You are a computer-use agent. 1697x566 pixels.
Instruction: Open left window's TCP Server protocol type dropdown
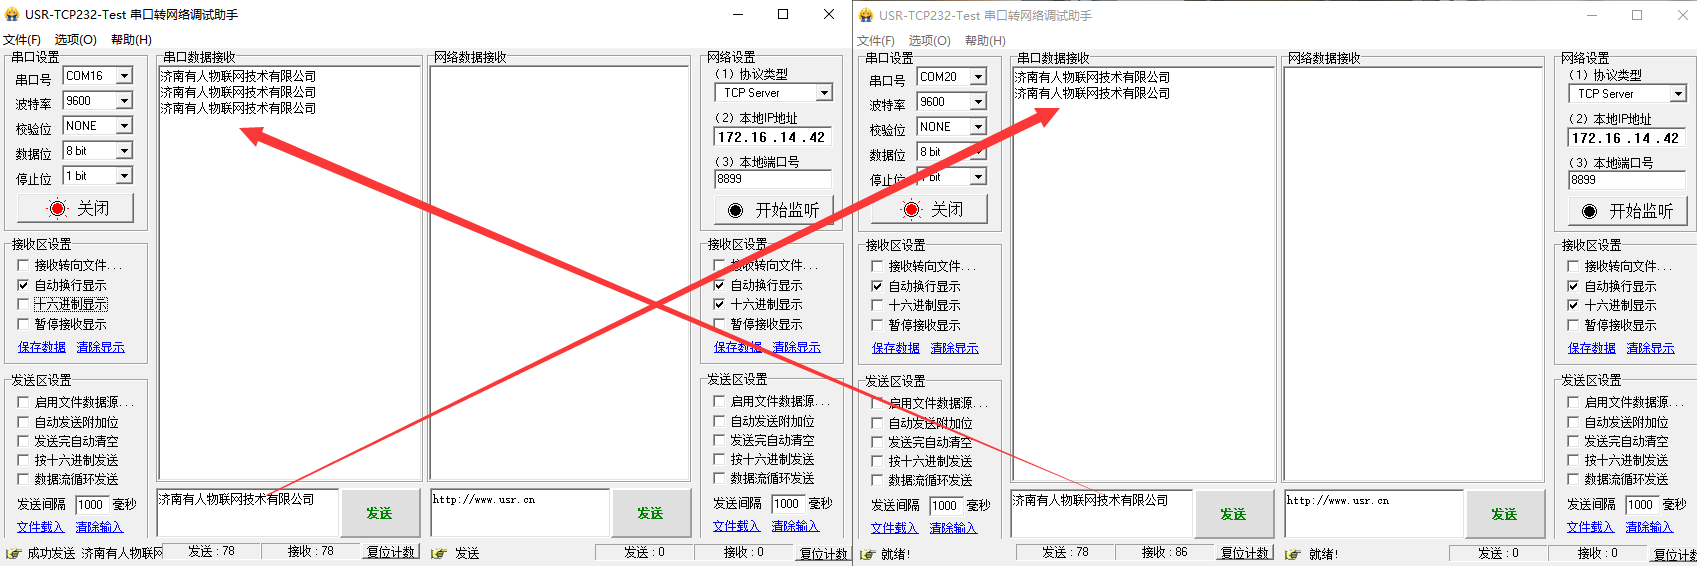coord(824,93)
